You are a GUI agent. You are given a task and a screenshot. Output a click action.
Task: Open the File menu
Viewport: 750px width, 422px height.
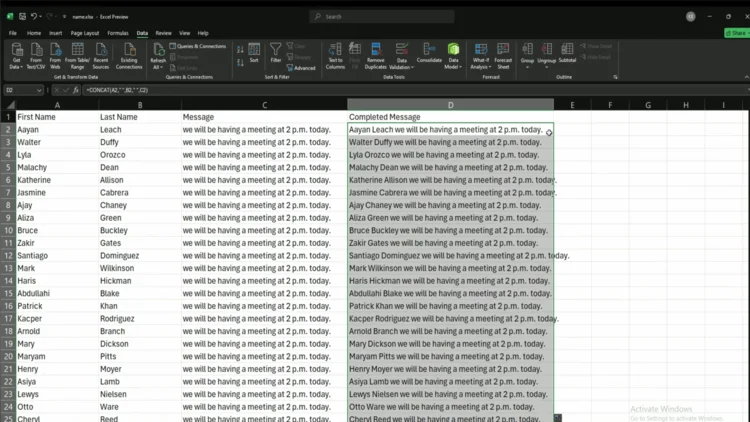pyautogui.click(x=13, y=33)
